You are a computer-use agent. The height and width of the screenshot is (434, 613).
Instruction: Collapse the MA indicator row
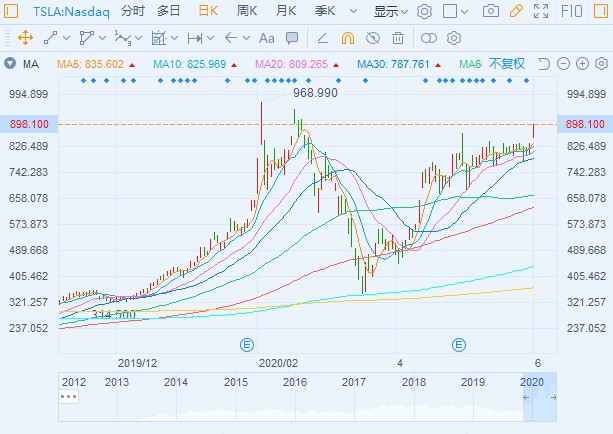11,64
